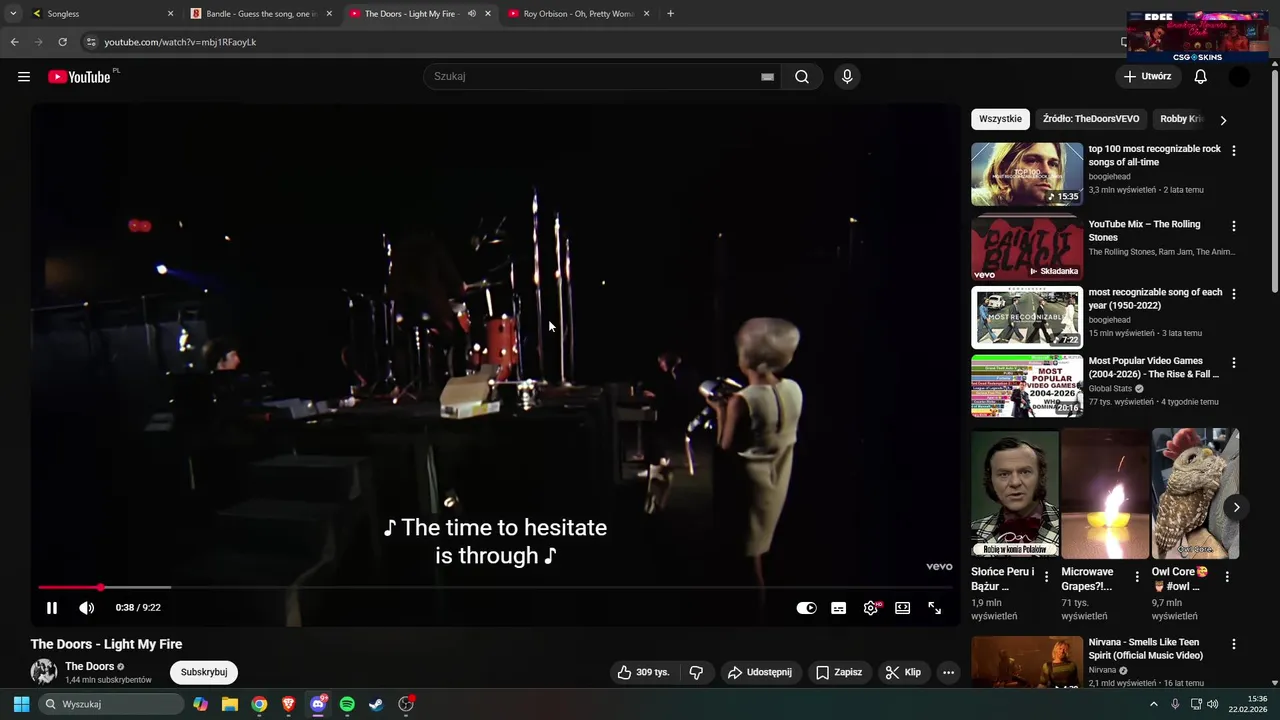
Task: Open options for Owl Core short
Action: coord(1227,577)
